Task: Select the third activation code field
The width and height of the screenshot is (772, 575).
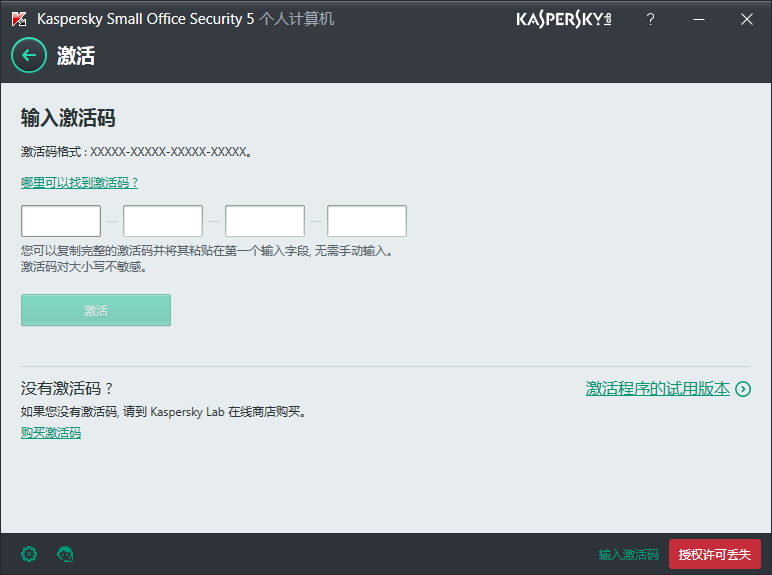Action: click(265, 221)
